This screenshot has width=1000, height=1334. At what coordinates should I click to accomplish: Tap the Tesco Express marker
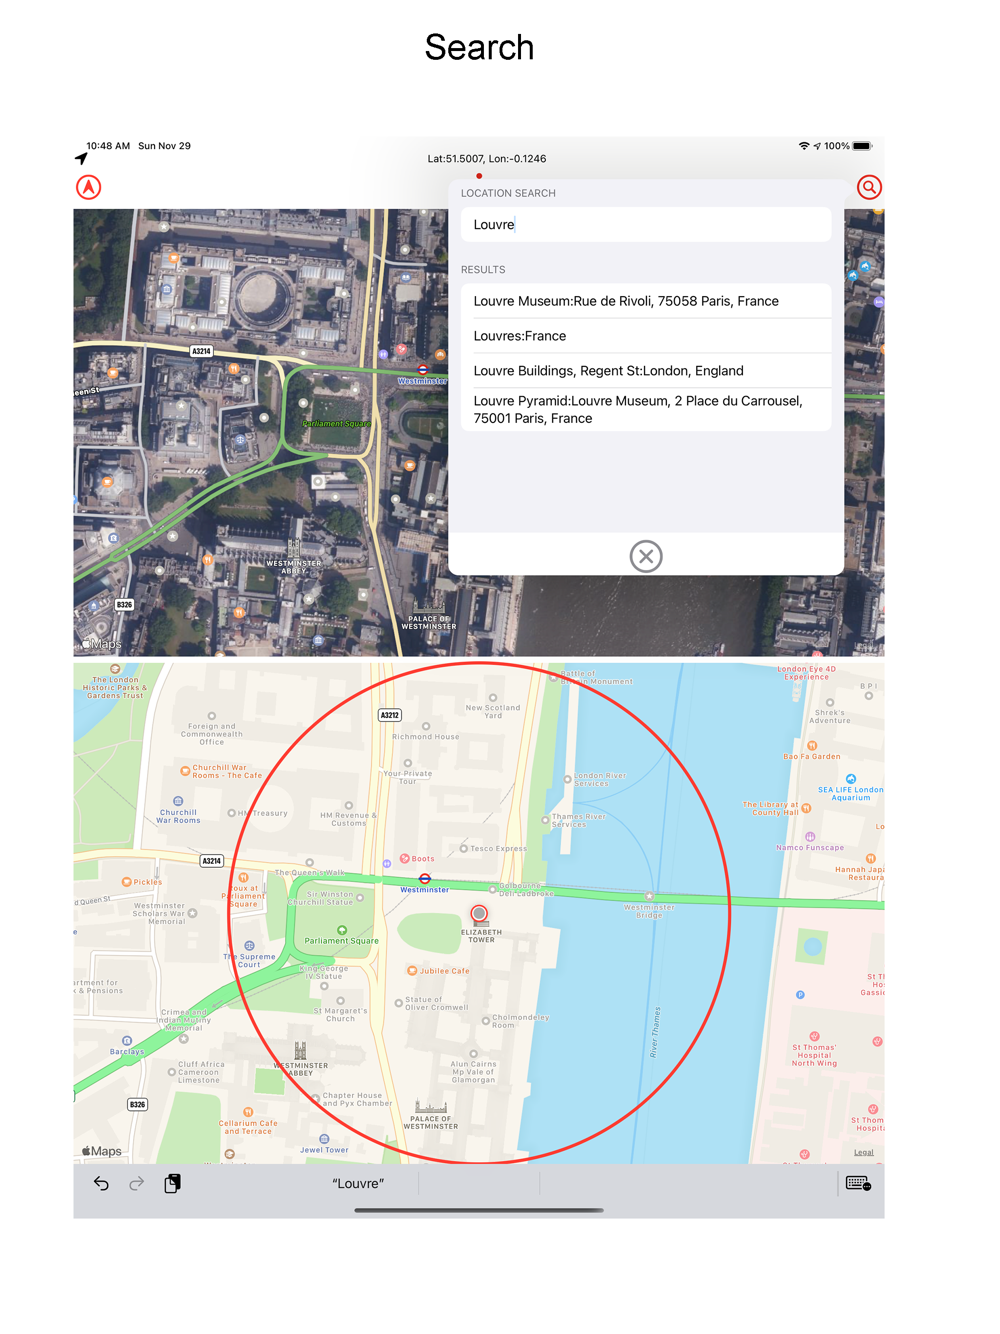point(464,849)
